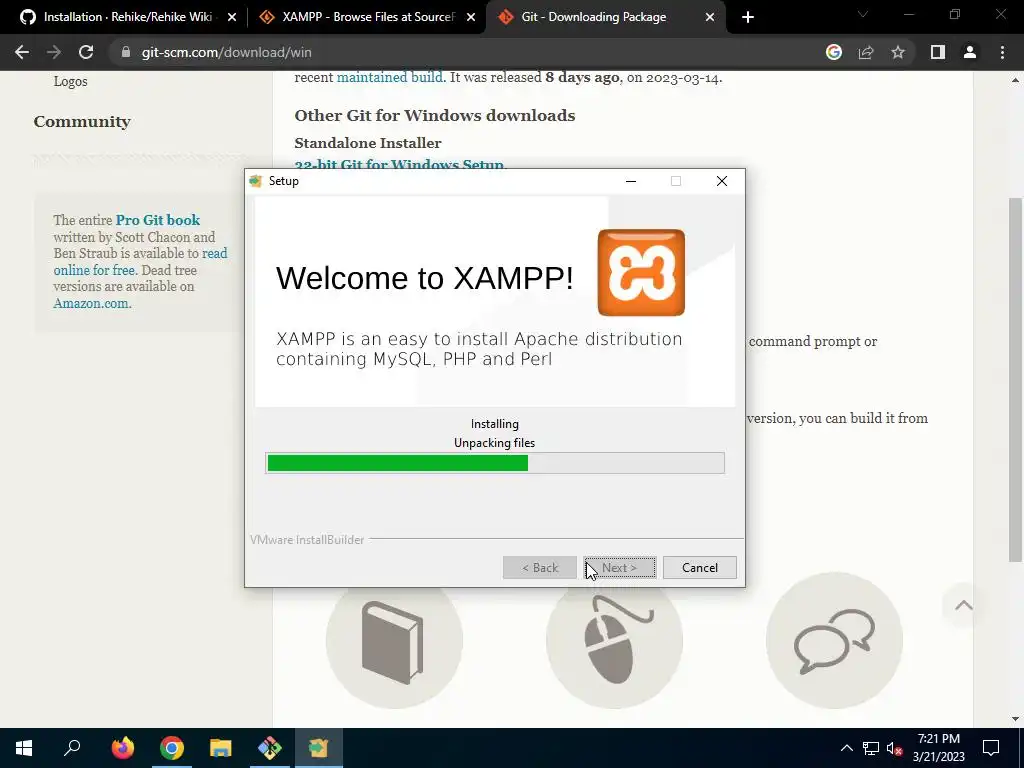Click the Next button in Setup
This screenshot has width=1024, height=768.
click(620, 568)
